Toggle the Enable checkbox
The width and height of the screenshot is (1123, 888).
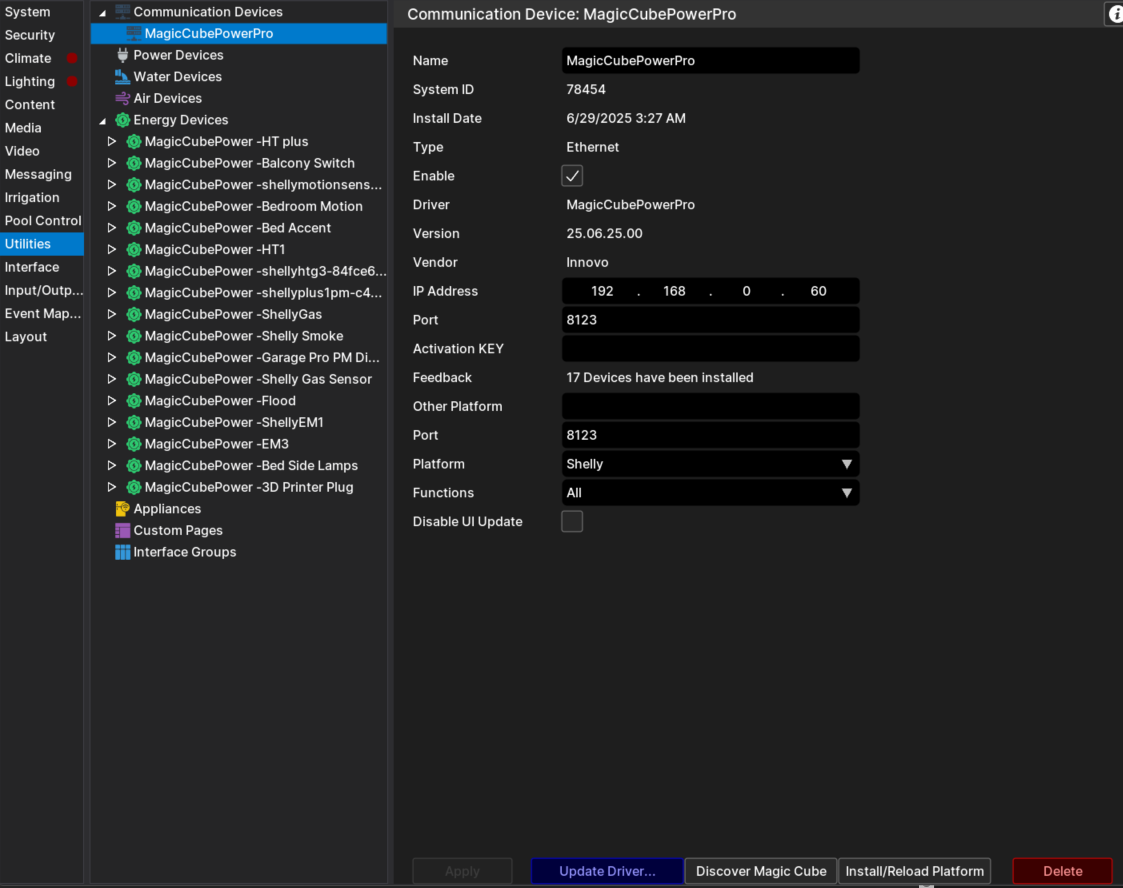click(572, 175)
